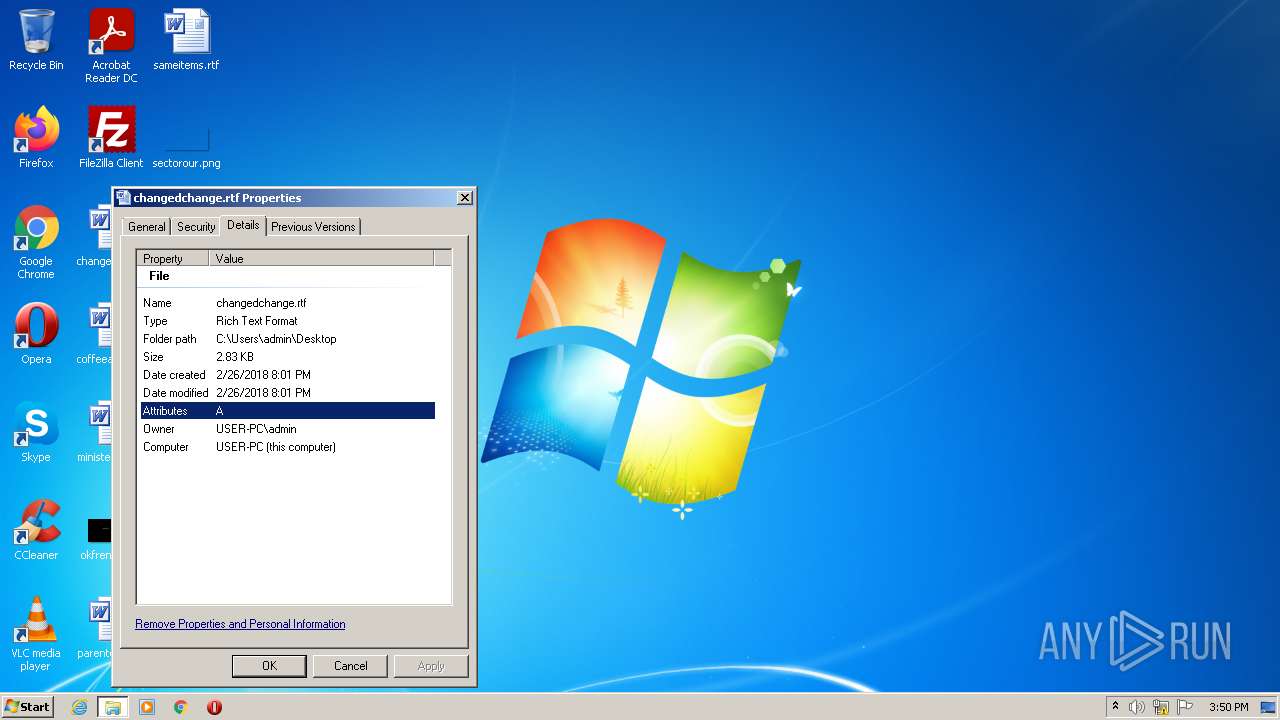Click the Show desktop button

pos(1268,707)
